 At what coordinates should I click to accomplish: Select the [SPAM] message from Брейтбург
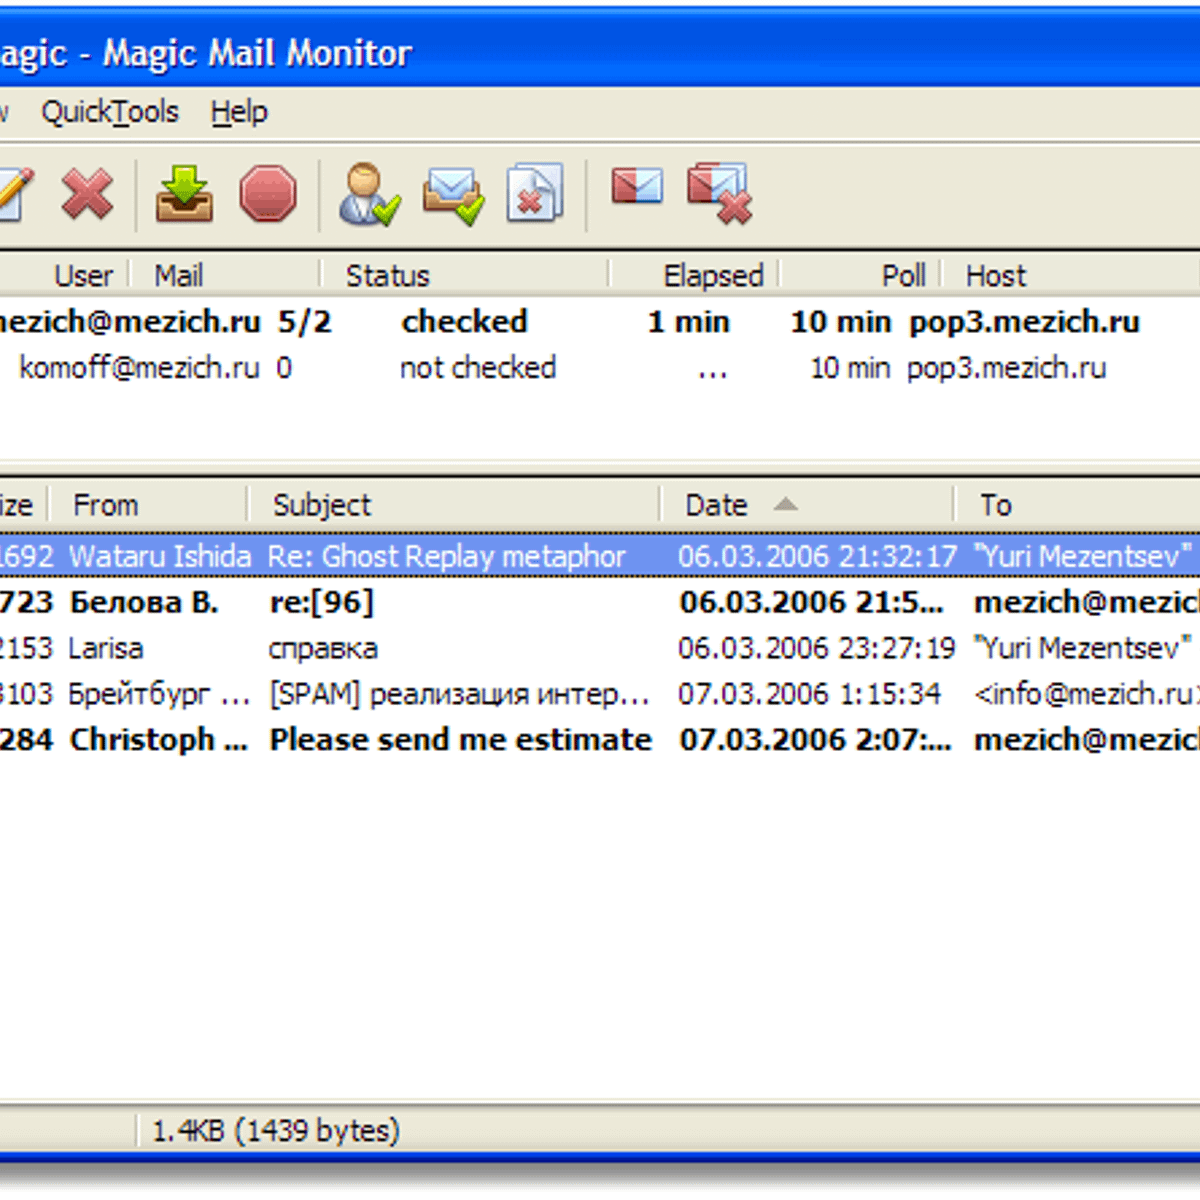click(458, 694)
